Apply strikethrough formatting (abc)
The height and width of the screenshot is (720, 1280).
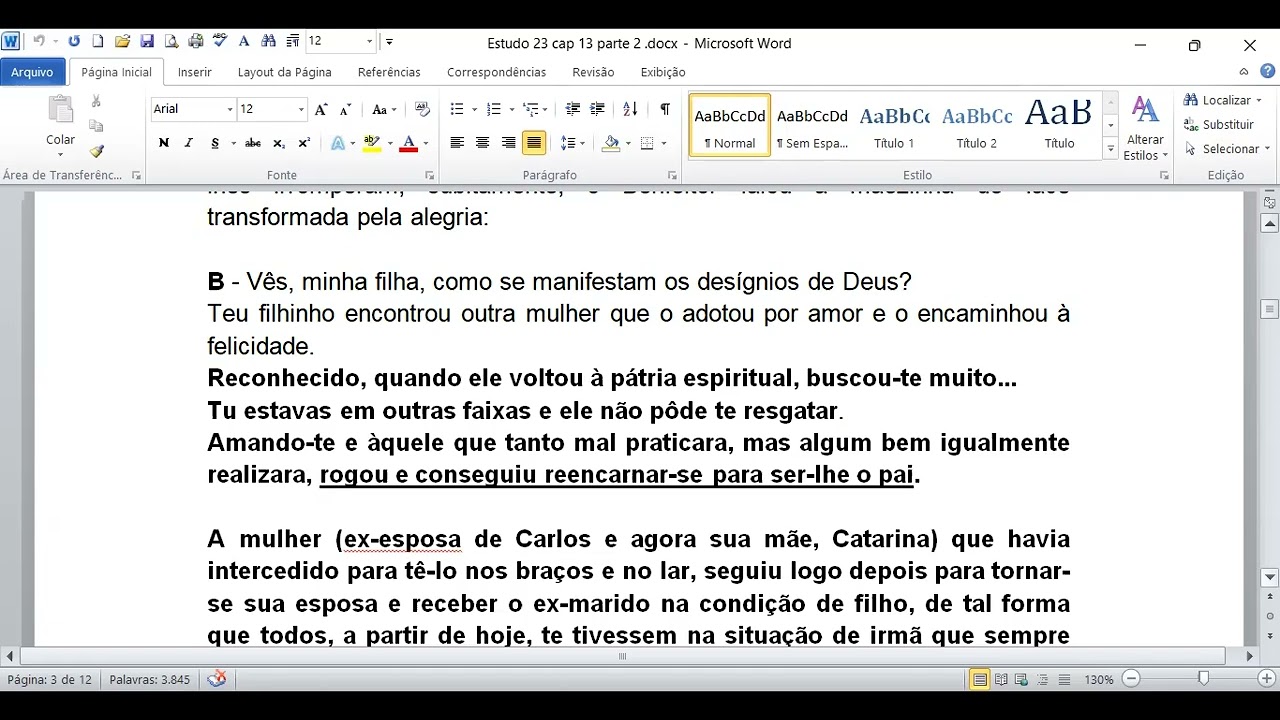point(253,144)
